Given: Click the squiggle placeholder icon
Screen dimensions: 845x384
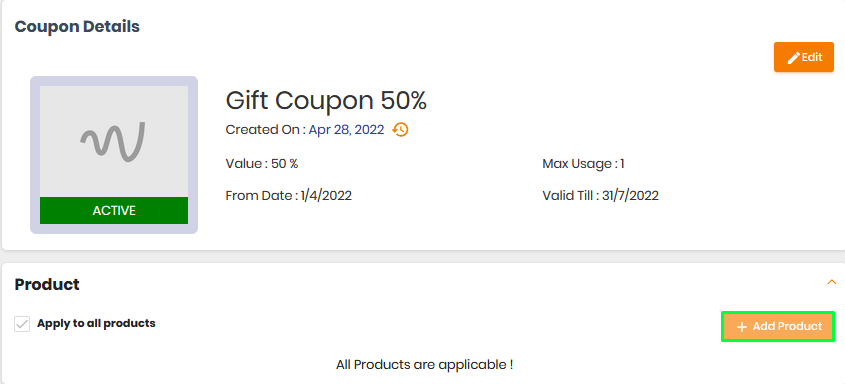Looking at the screenshot, I should (x=113, y=142).
